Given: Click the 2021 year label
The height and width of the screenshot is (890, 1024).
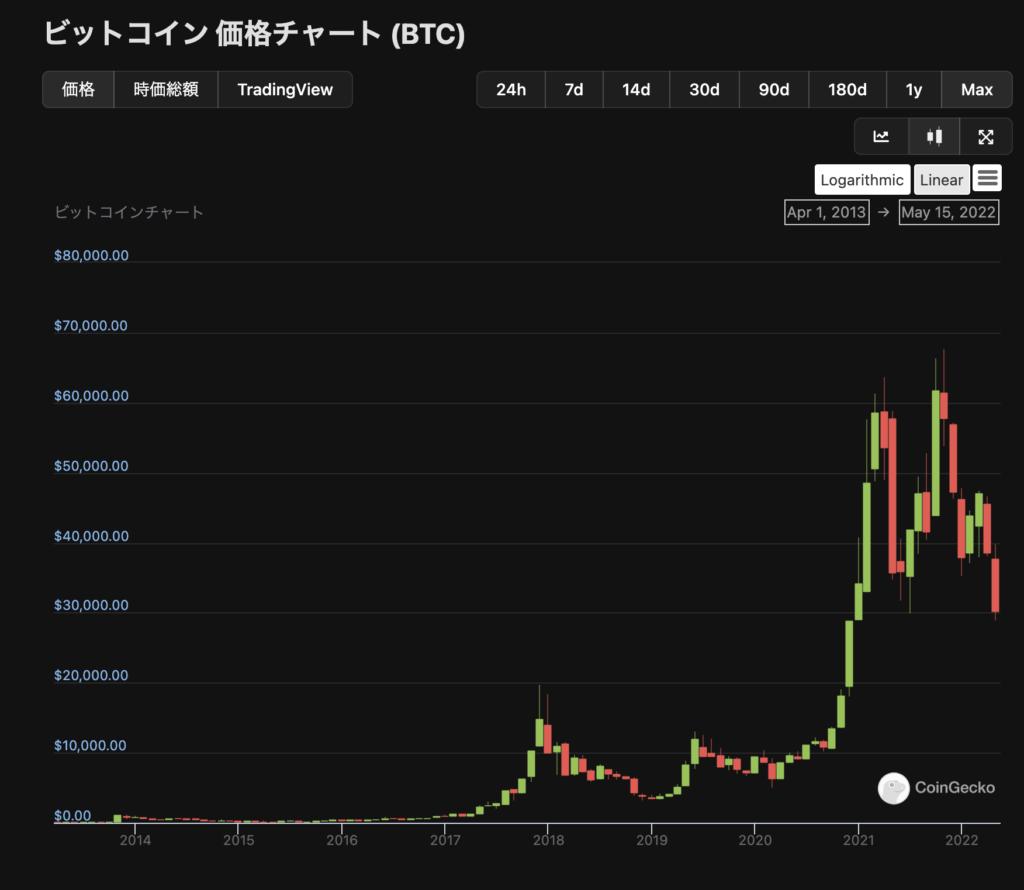Looking at the screenshot, I should point(858,840).
